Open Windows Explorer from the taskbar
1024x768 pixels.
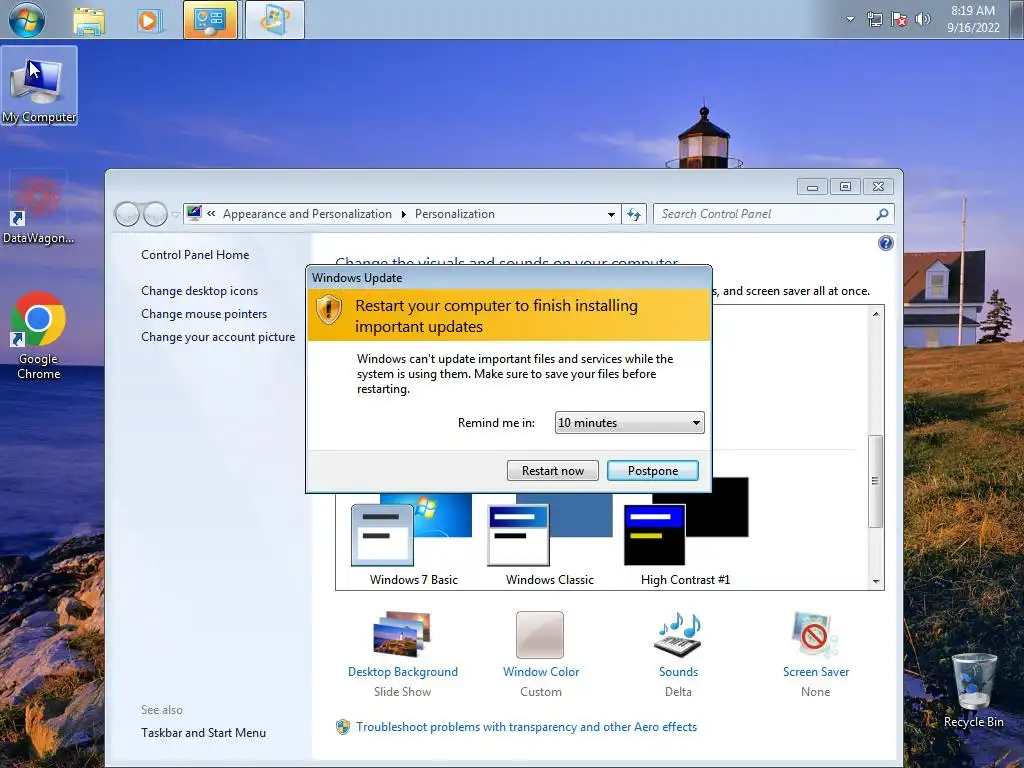tap(89, 20)
